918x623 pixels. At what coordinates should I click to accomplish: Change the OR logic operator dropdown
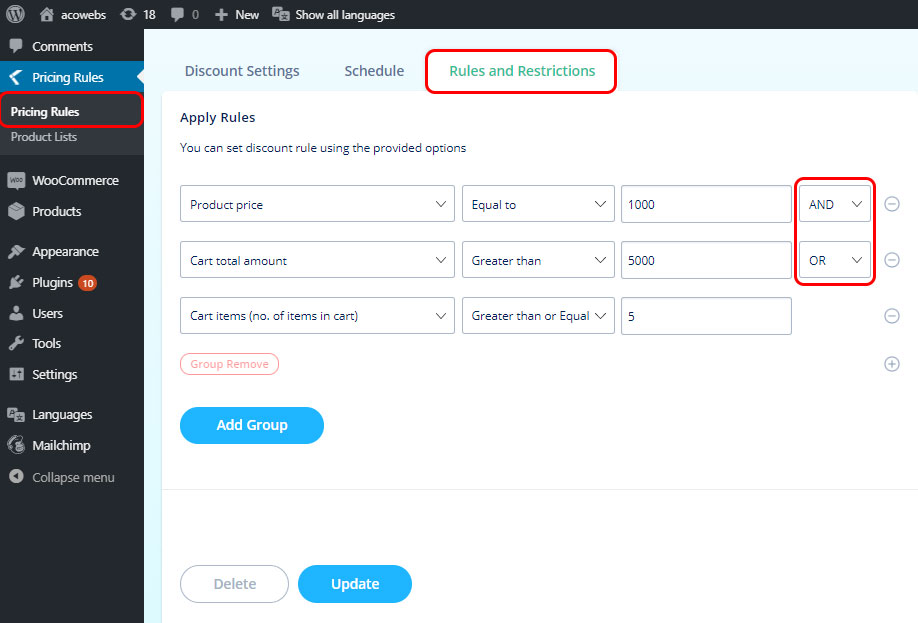(x=835, y=260)
